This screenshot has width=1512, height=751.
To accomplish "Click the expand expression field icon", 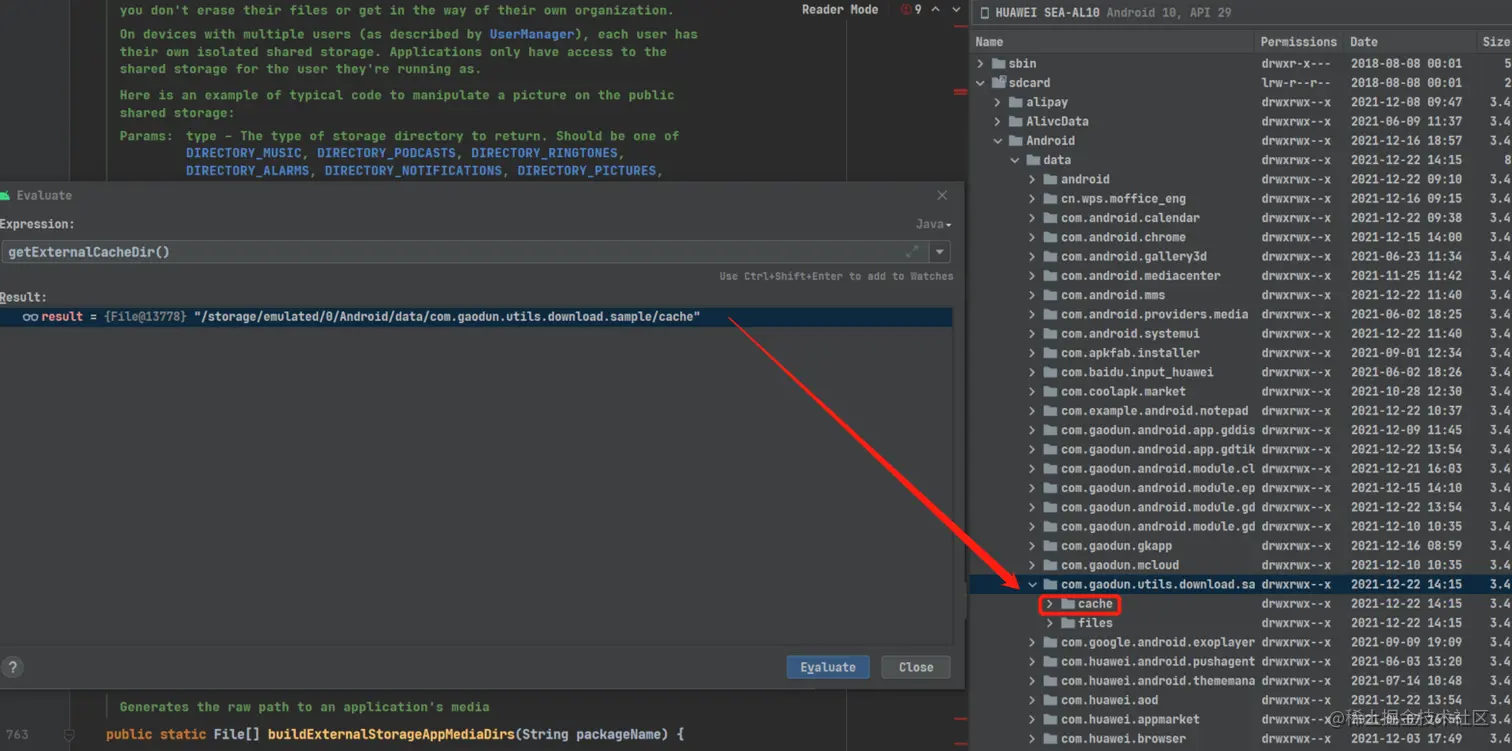I will [x=912, y=252].
